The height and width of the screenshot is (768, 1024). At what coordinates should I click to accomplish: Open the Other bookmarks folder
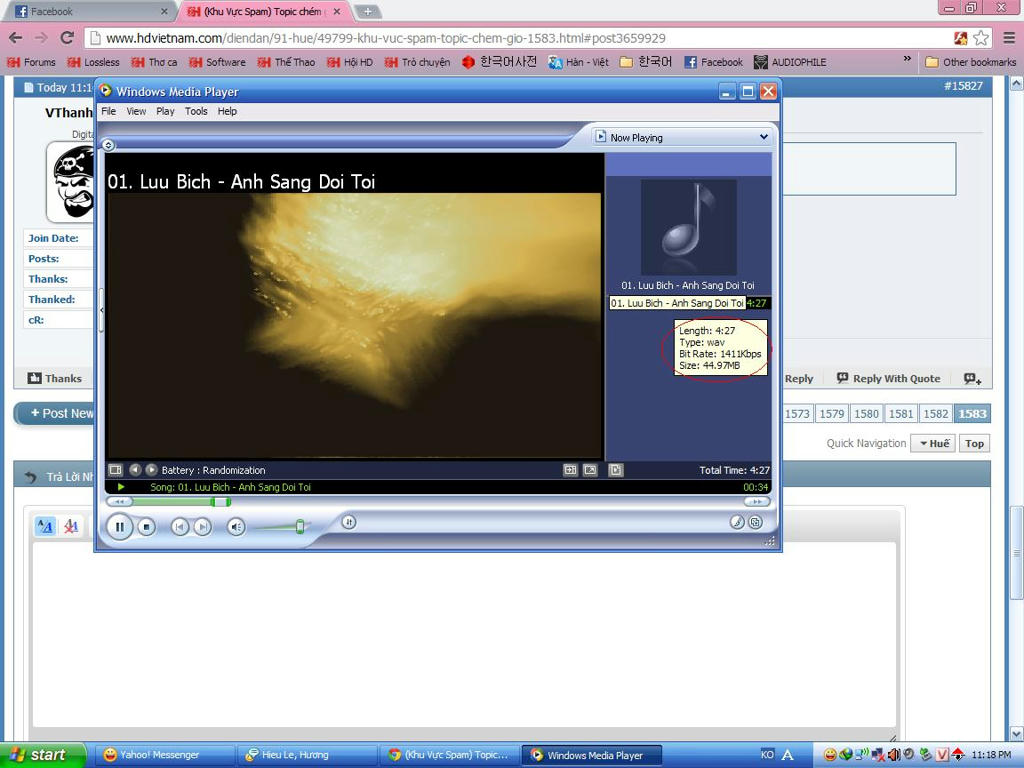971,62
